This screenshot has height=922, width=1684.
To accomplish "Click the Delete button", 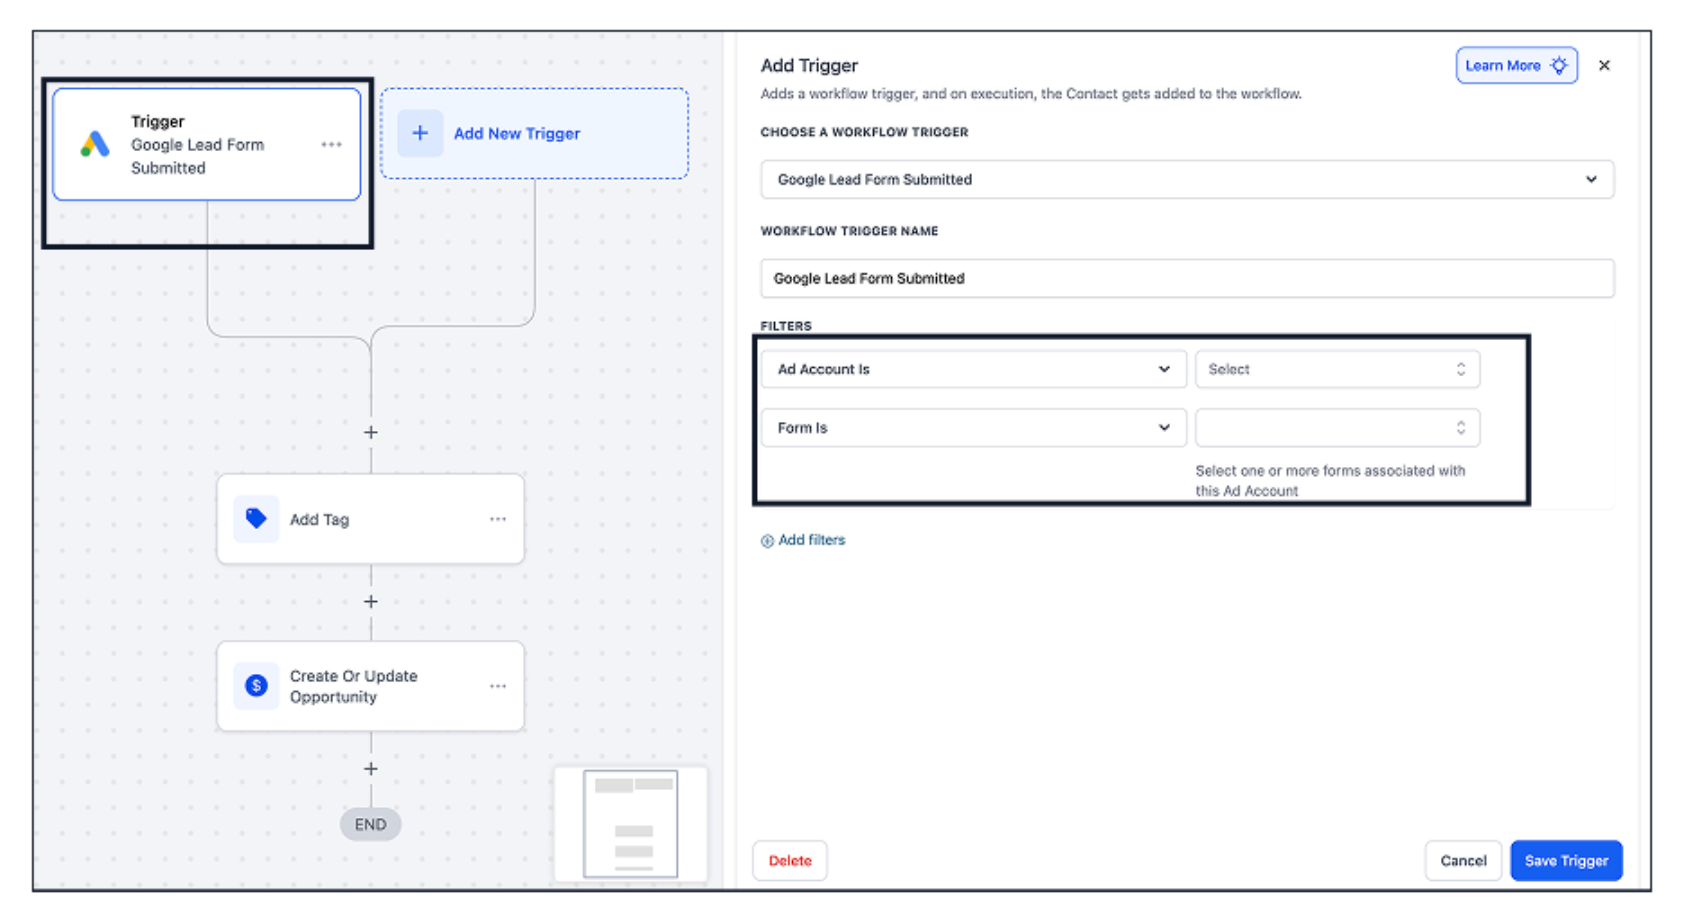I will tap(790, 860).
